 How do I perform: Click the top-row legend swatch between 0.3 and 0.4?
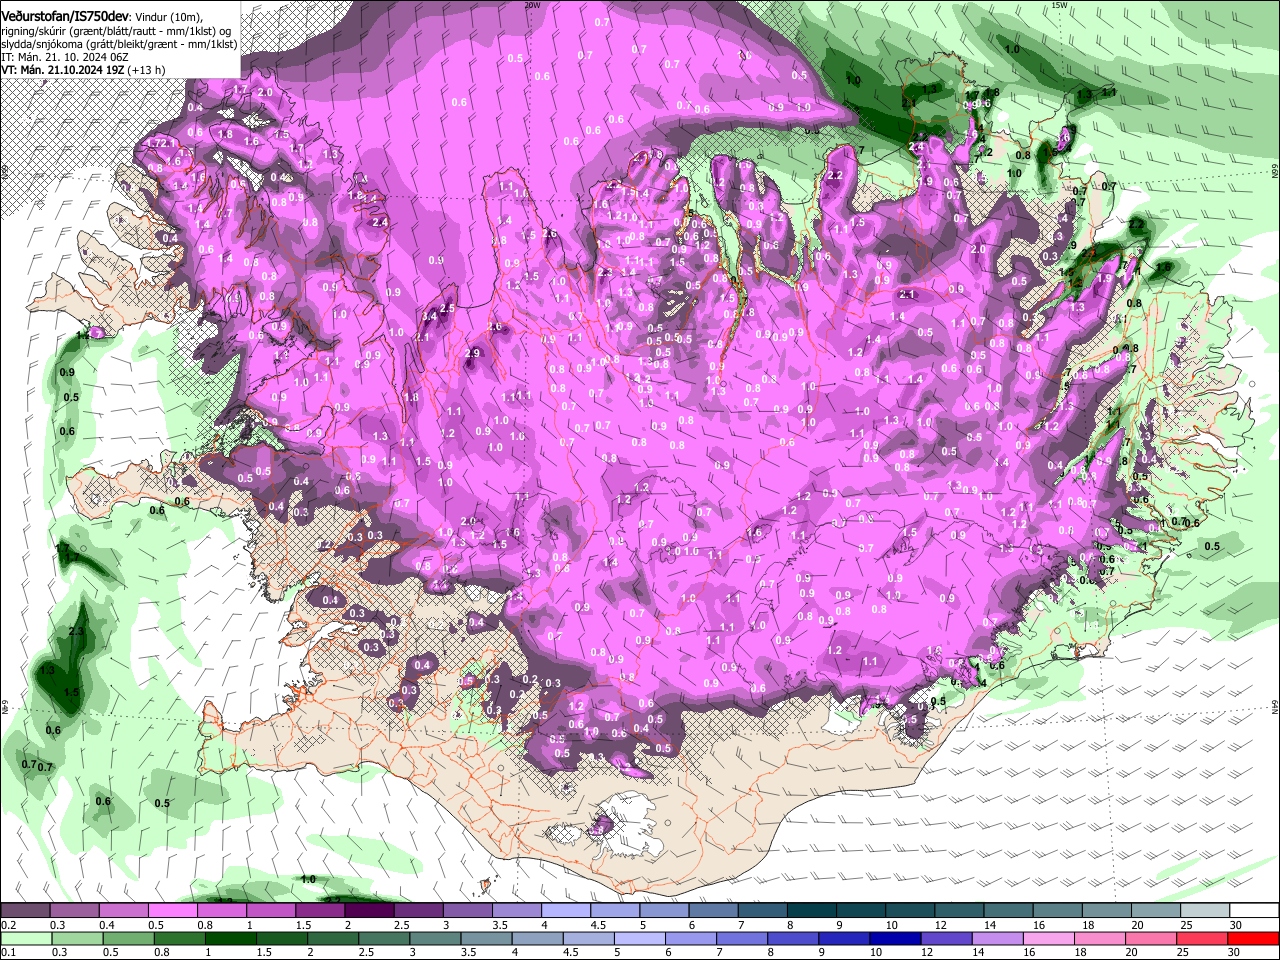coord(74,911)
